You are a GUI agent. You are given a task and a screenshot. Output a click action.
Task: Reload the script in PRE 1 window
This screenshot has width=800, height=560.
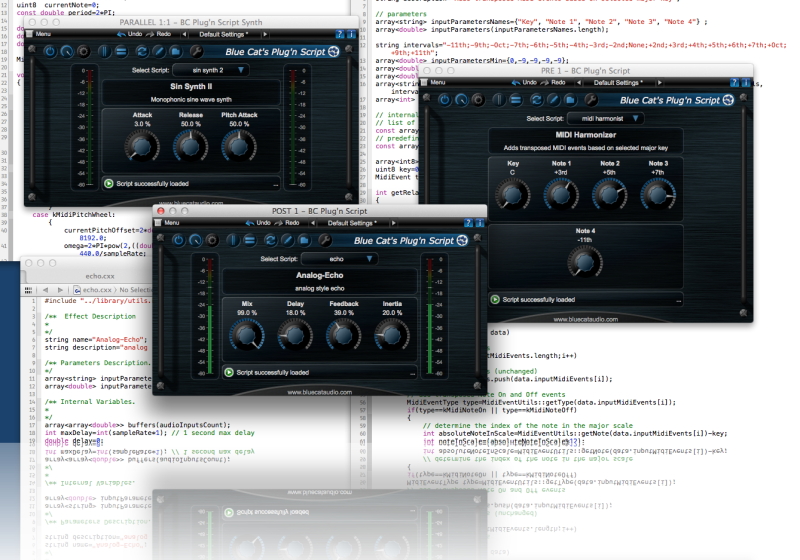pyautogui.click(x=537, y=100)
